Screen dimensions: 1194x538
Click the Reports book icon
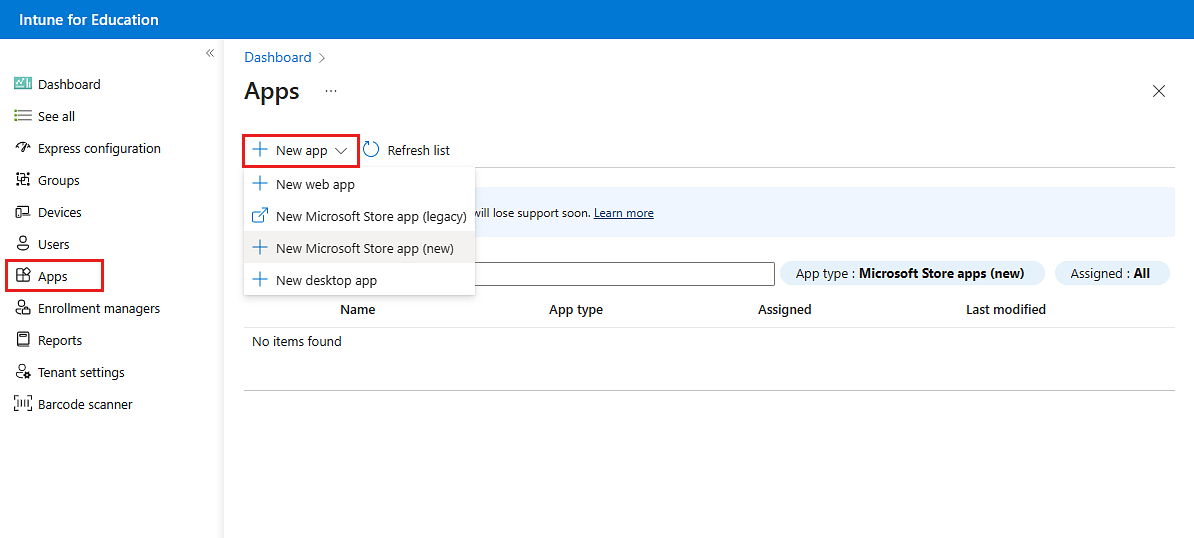(x=23, y=340)
